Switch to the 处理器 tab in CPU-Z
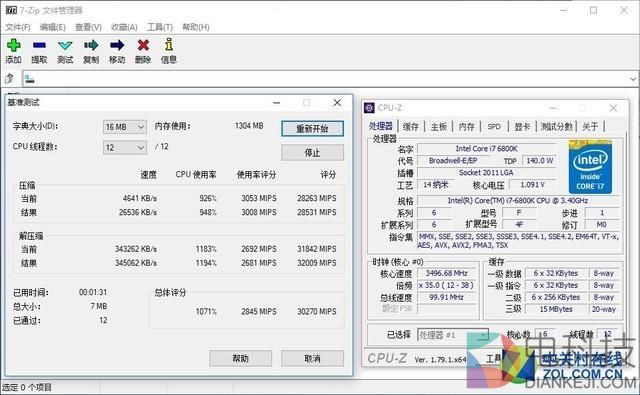640x395 pixels. click(380, 126)
